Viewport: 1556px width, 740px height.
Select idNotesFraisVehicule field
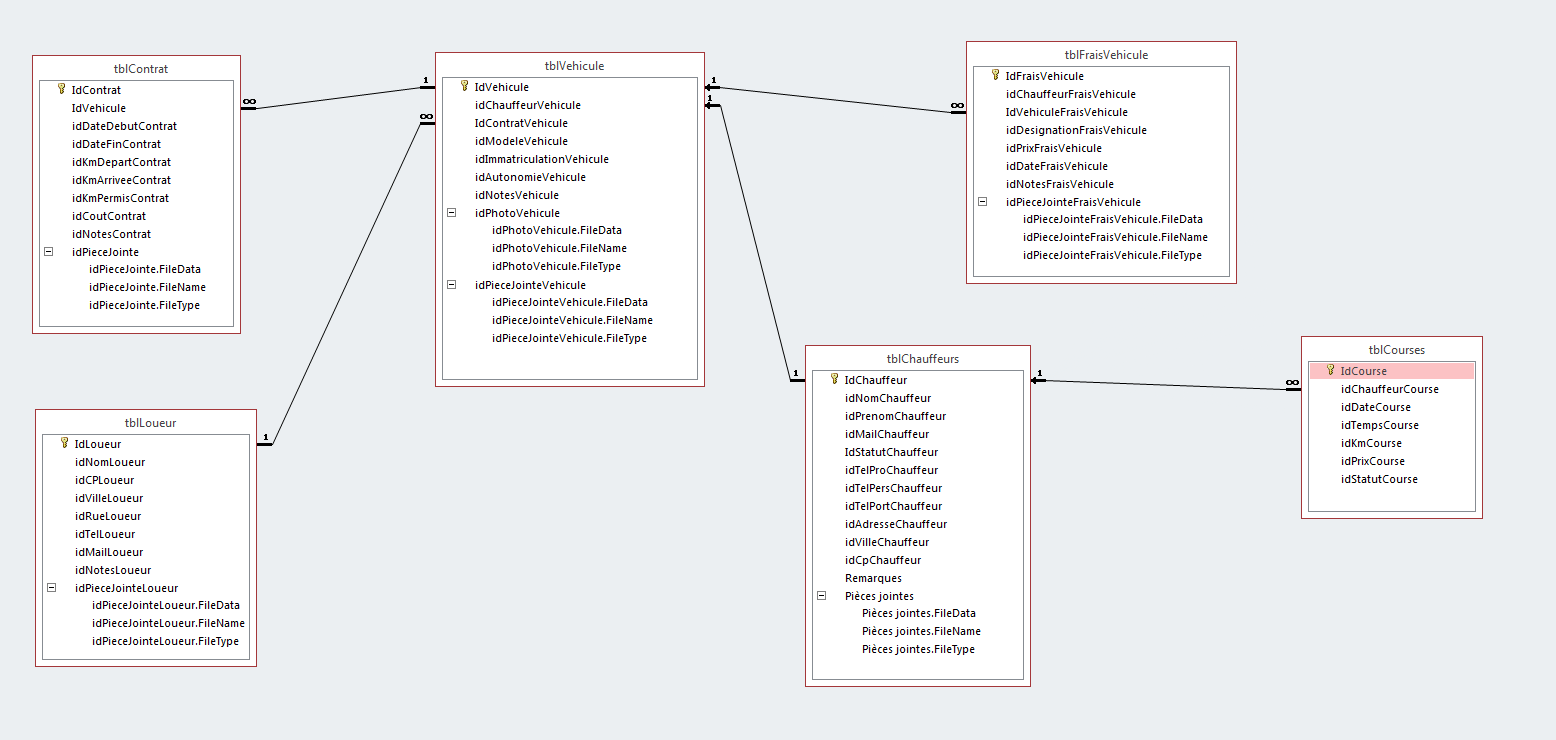pyautogui.click(x=1059, y=184)
